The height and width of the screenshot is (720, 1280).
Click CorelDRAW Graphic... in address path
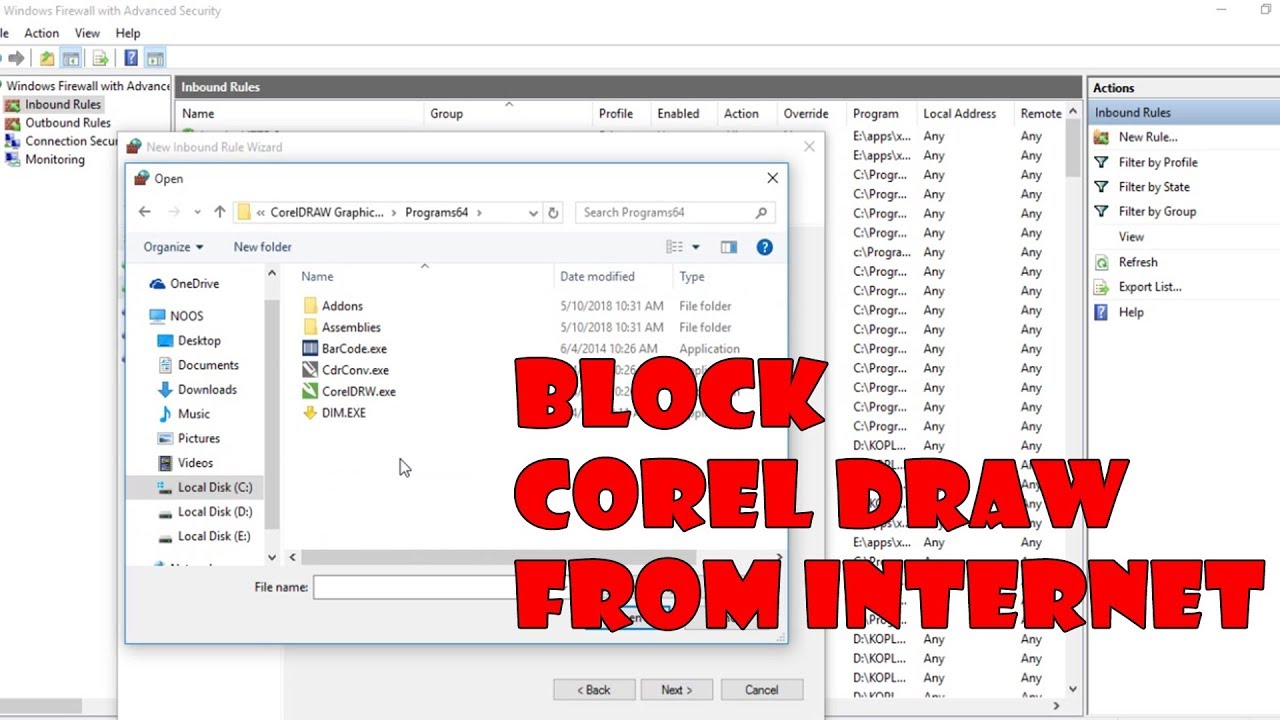tap(327, 212)
